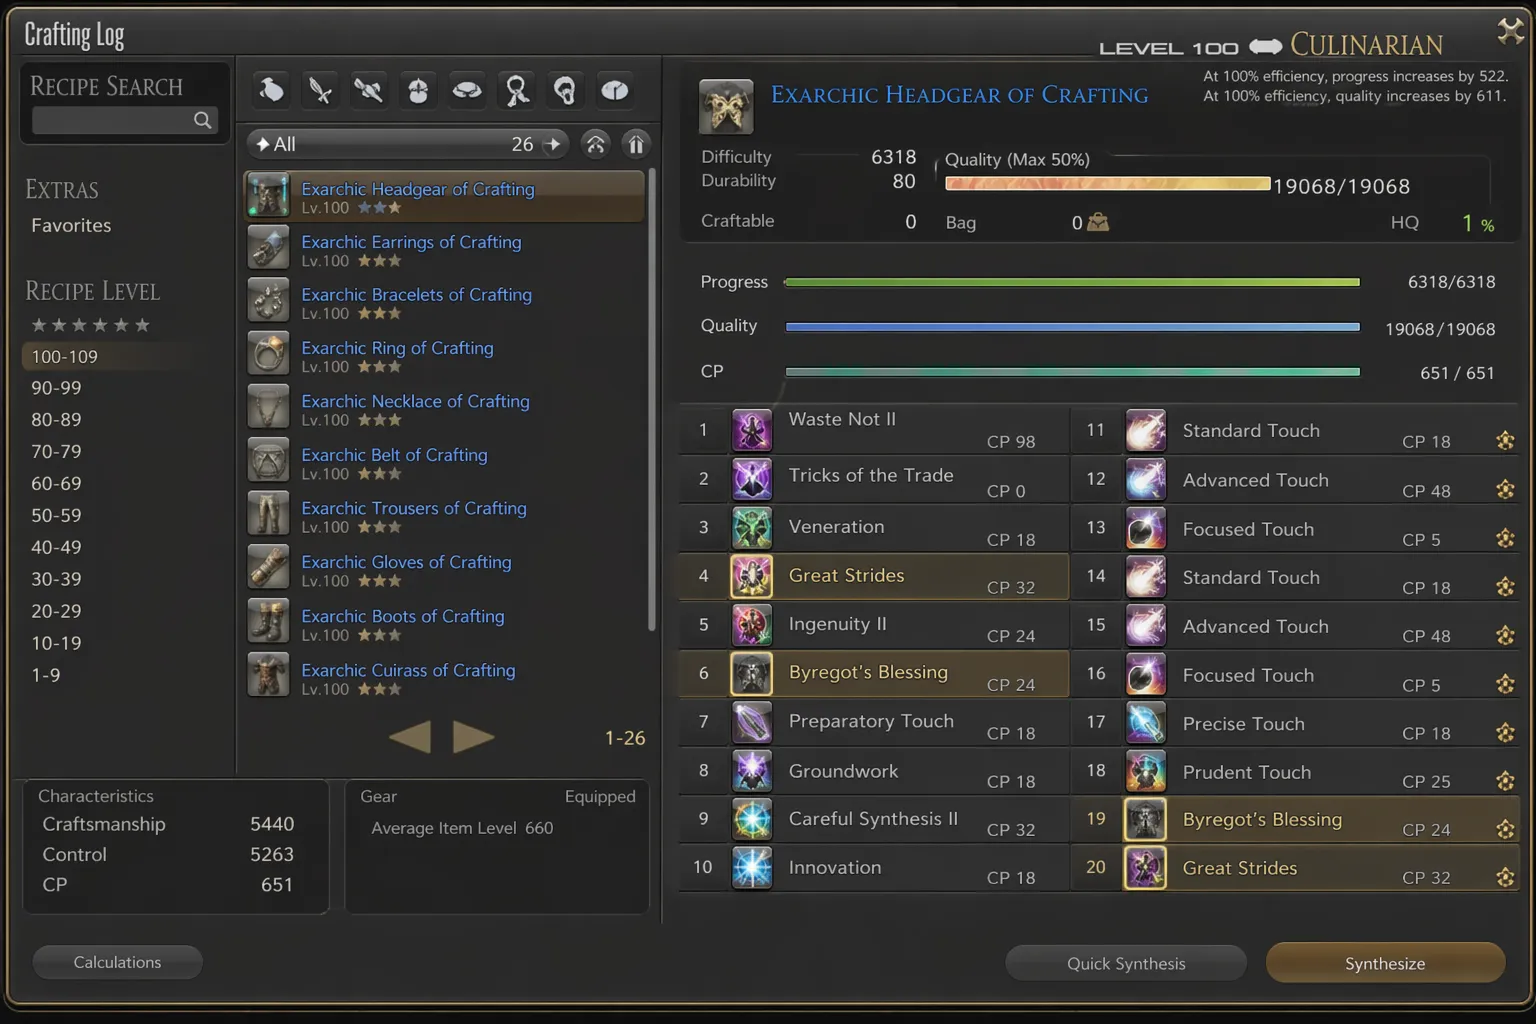Select the Great Strides icon in slot 20
Viewport: 1536px width, 1024px height.
[x=1145, y=868]
